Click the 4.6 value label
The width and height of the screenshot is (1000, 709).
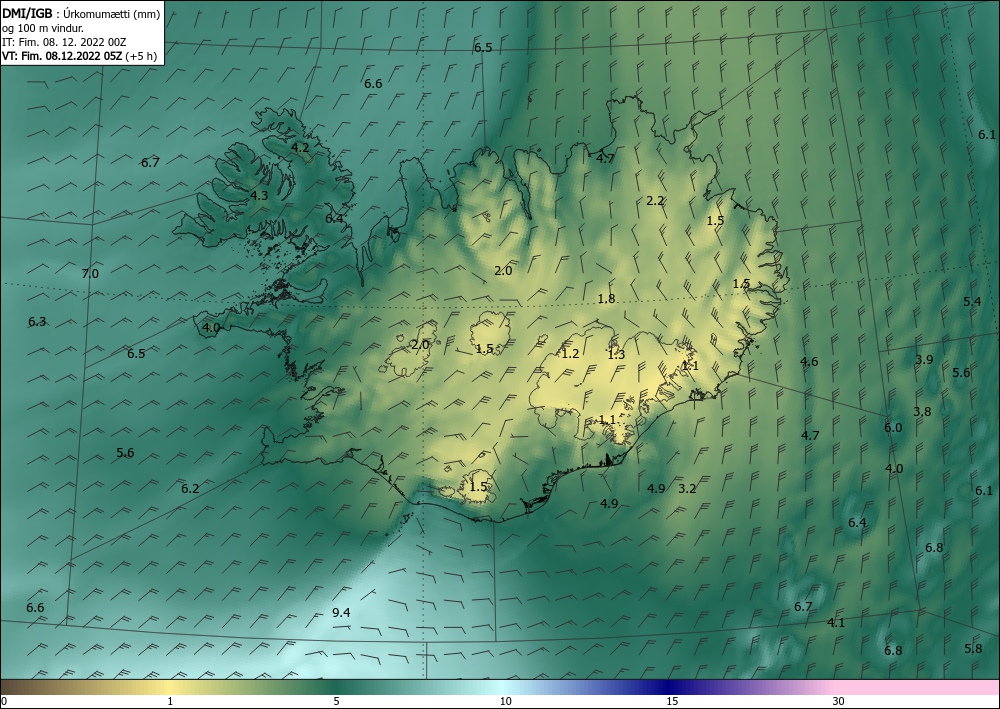tap(809, 362)
